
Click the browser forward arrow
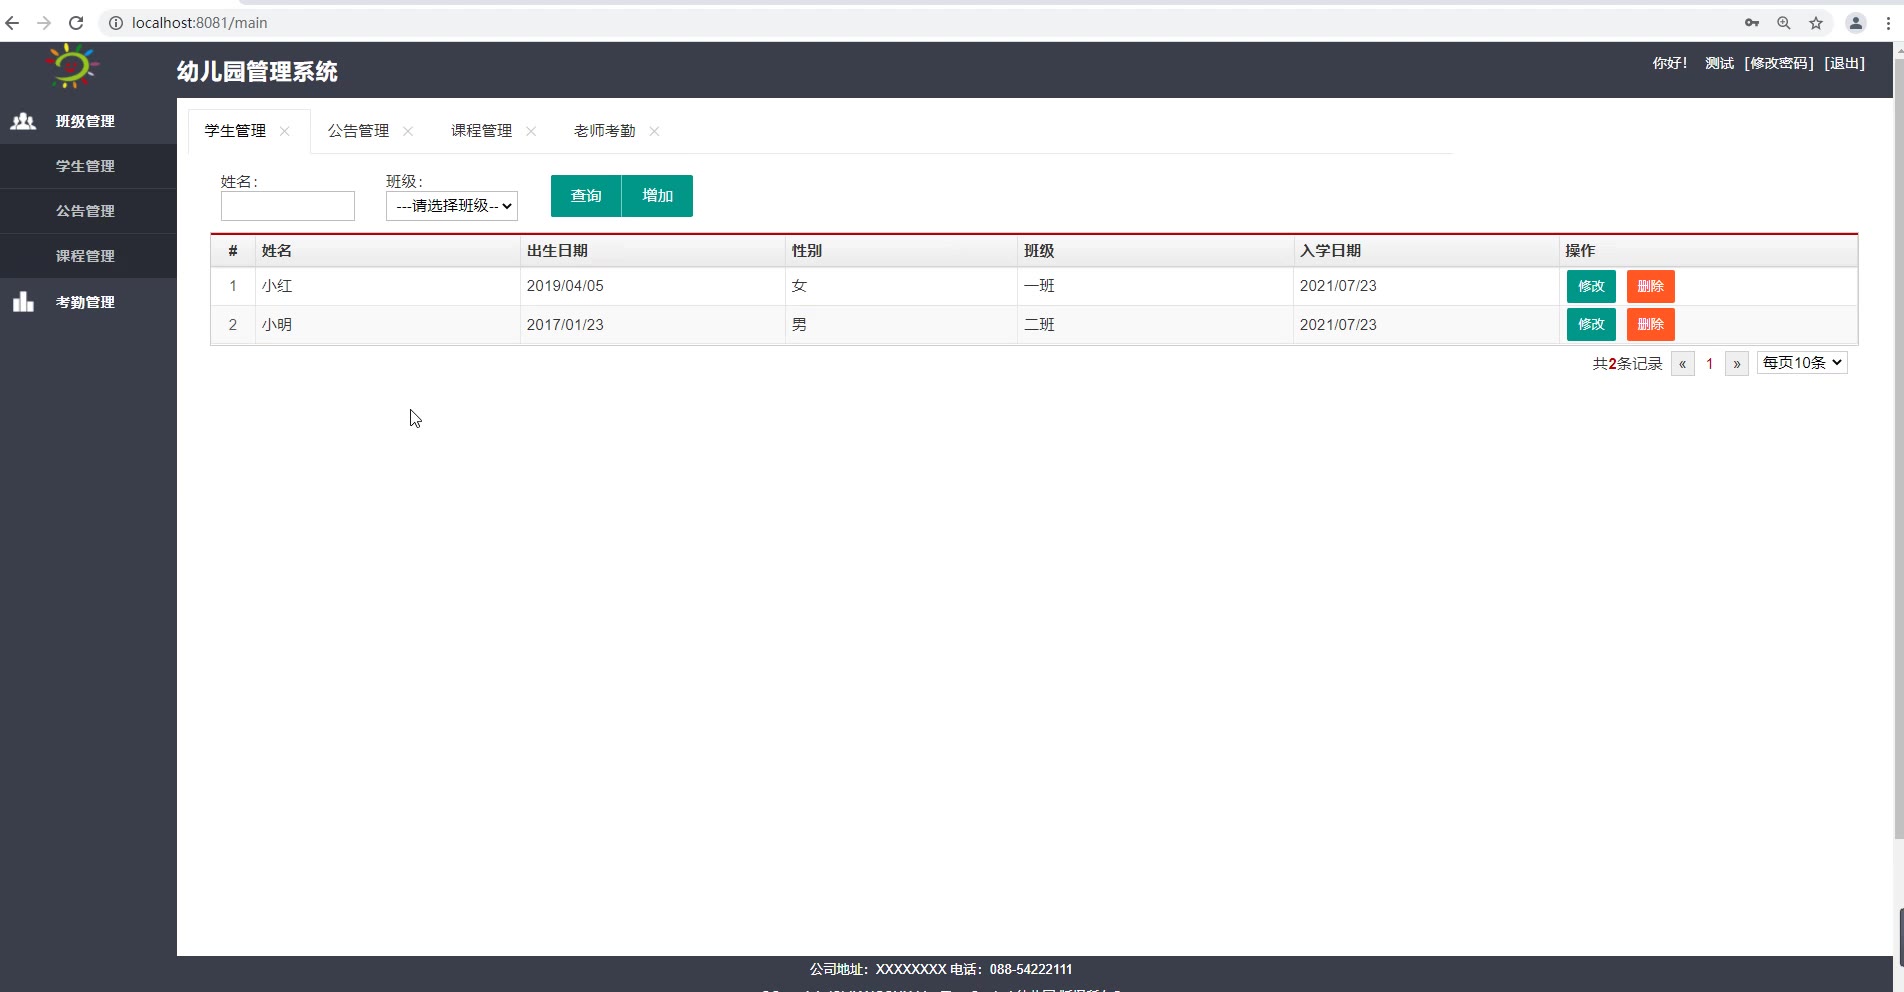tap(44, 23)
